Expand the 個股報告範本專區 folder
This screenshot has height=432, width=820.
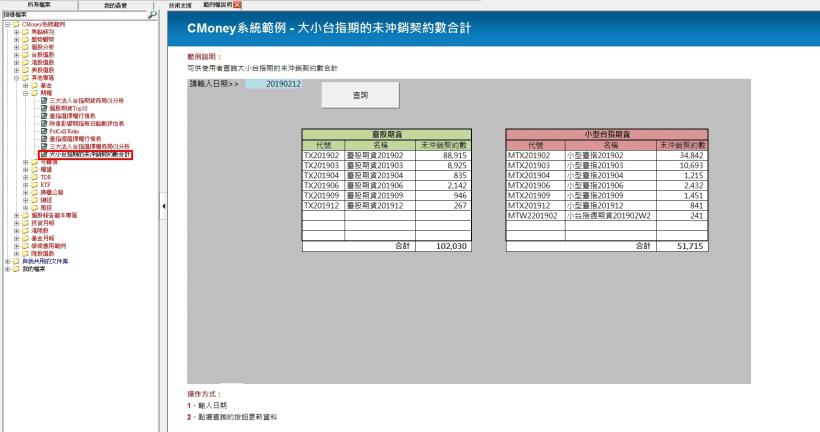pyautogui.click(x=16, y=215)
